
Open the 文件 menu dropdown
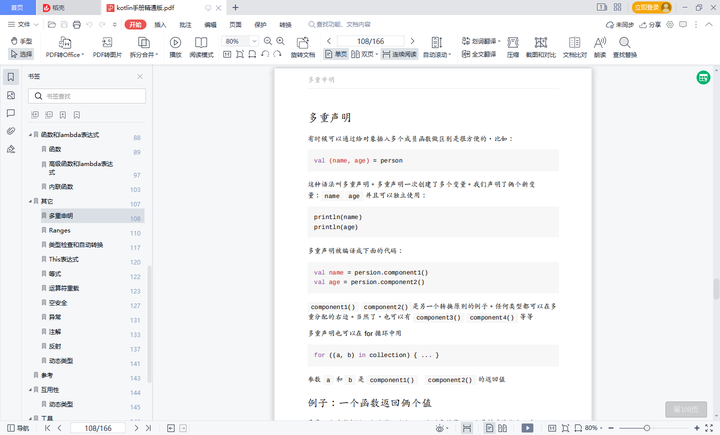click(x=23, y=25)
